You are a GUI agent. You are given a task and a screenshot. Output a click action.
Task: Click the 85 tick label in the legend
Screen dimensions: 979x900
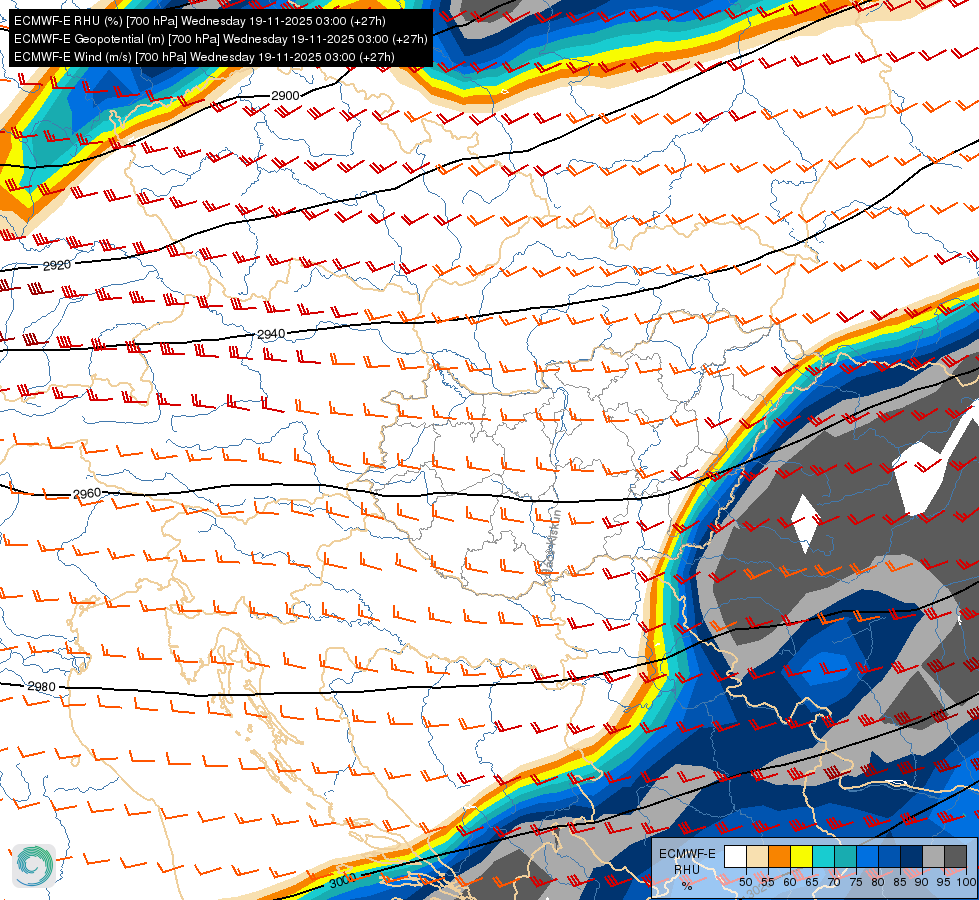click(900, 882)
